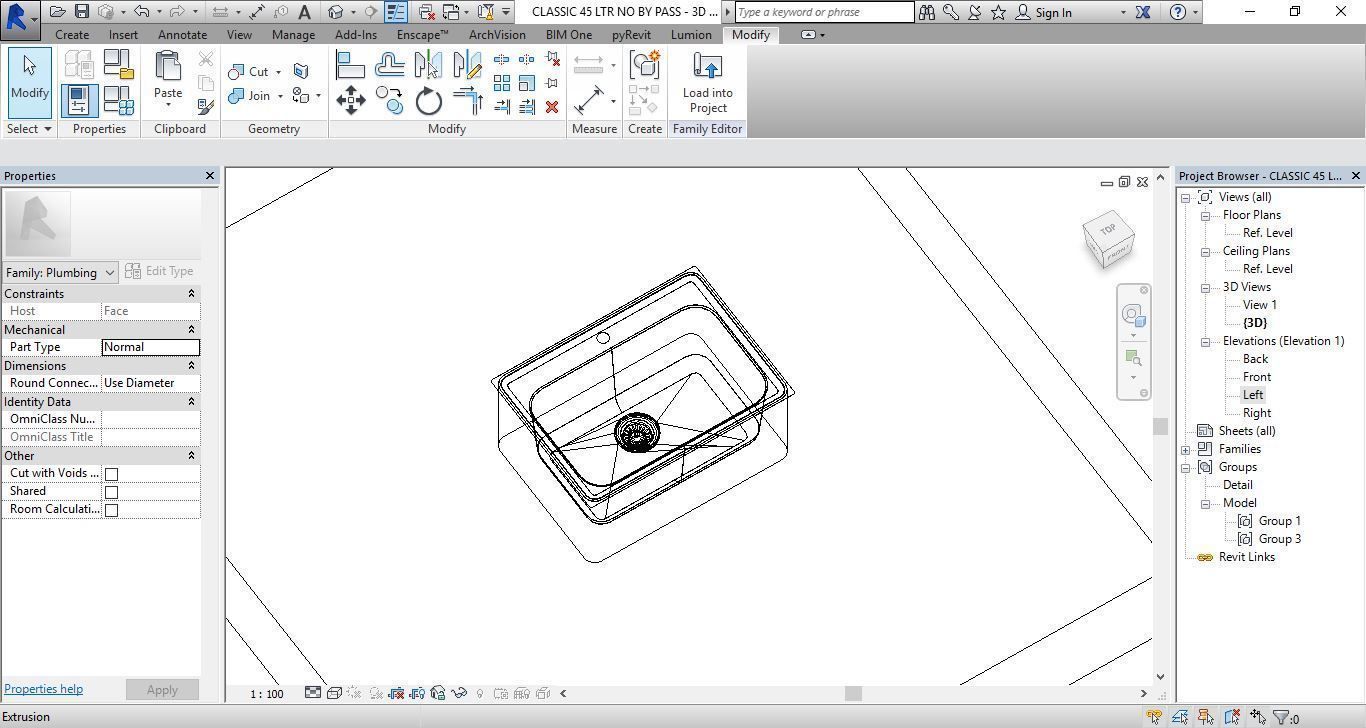Select the Copy tool in Modify panel

coord(389,100)
